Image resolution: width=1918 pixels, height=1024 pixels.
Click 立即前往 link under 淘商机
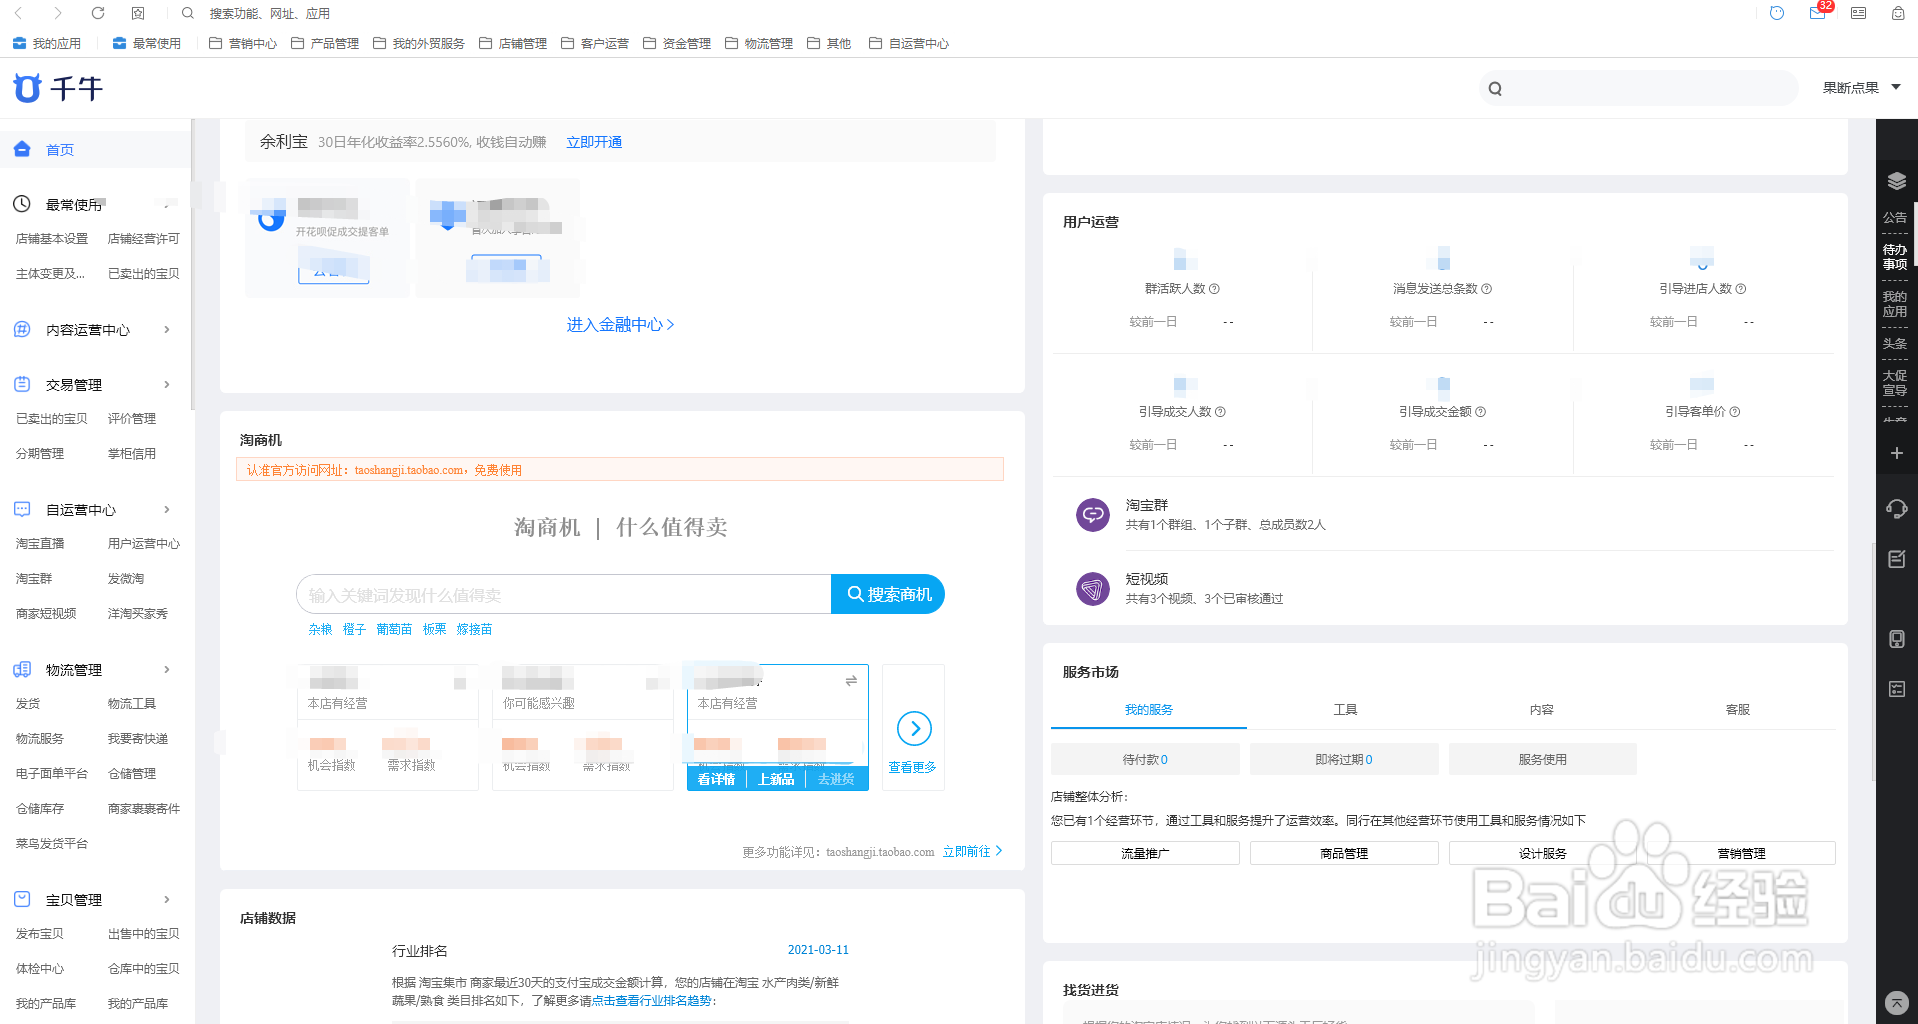coord(972,851)
